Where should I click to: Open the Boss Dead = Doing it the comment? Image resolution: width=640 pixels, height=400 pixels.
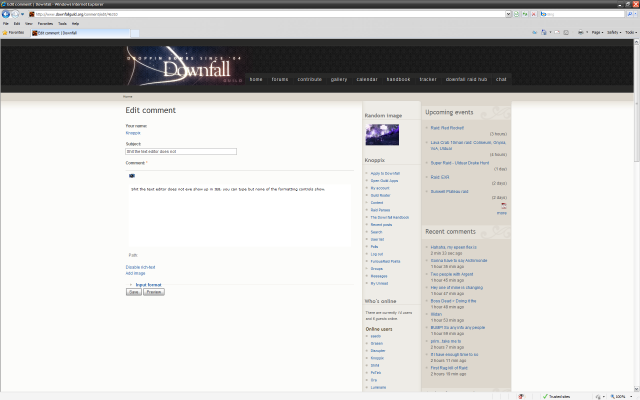coord(453,301)
